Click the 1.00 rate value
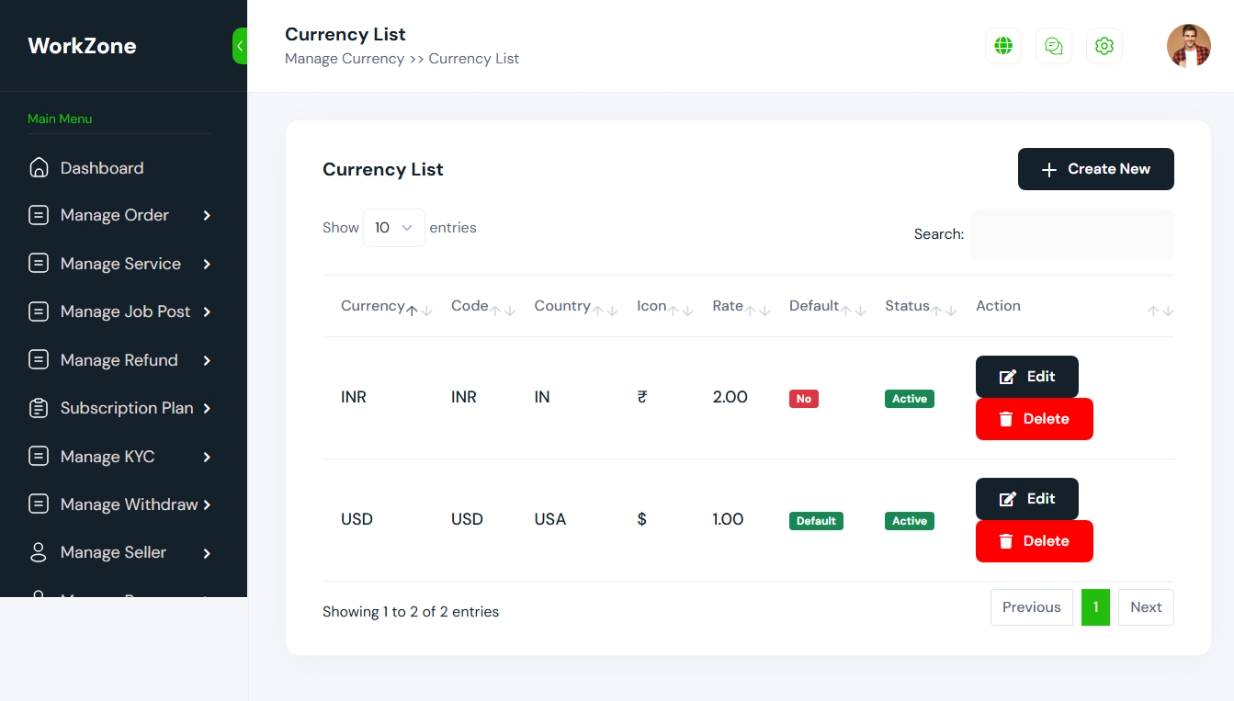This screenshot has height=701, width=1234. (x=728, y=519)
